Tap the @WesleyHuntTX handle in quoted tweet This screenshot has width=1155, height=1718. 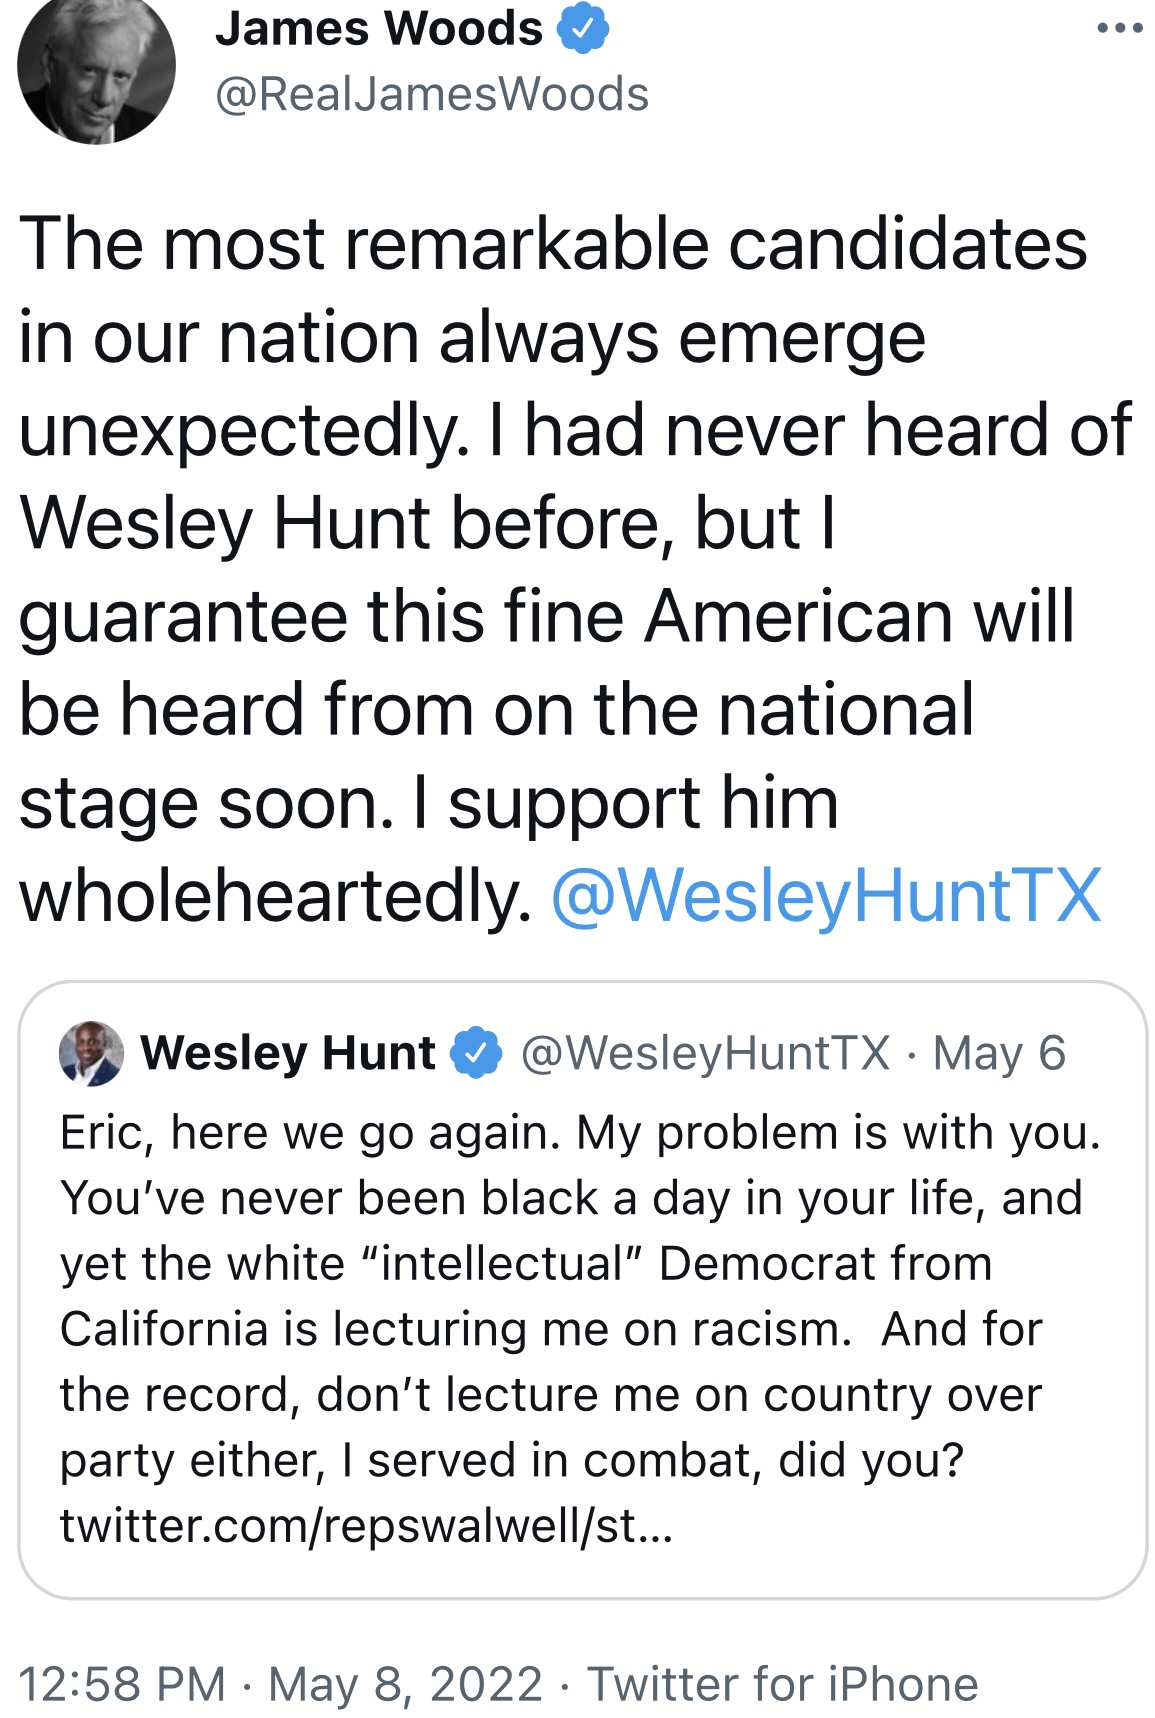[705, 1053]
